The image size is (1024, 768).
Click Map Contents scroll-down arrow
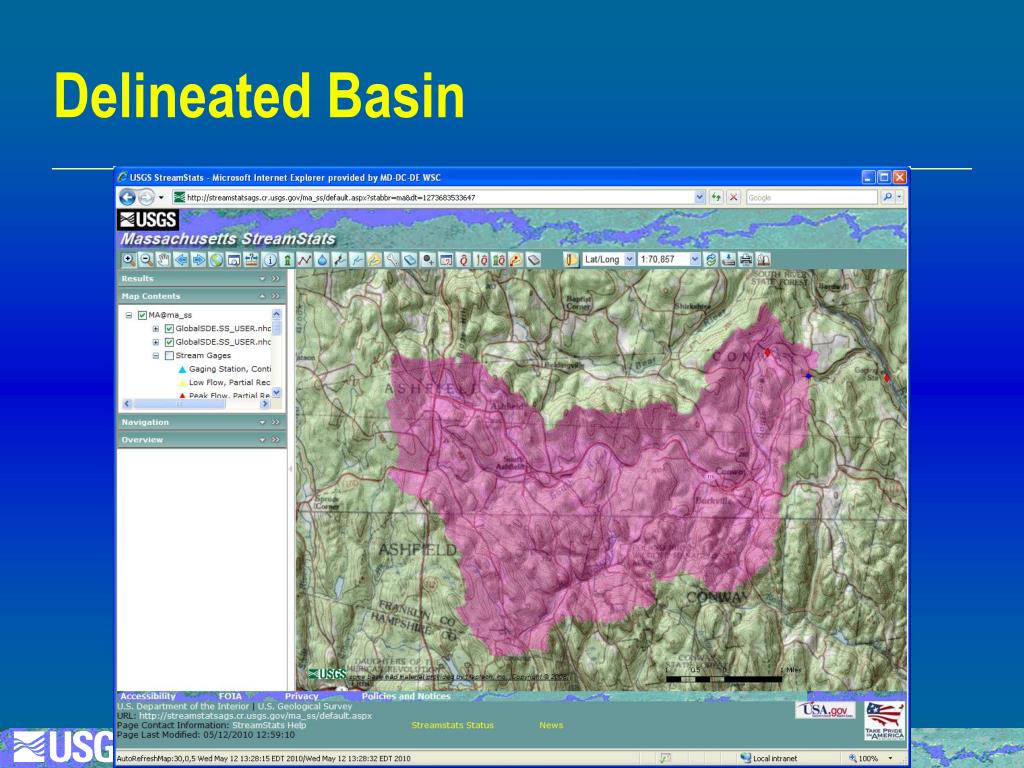pyautogui.click(x=276, y=392)
